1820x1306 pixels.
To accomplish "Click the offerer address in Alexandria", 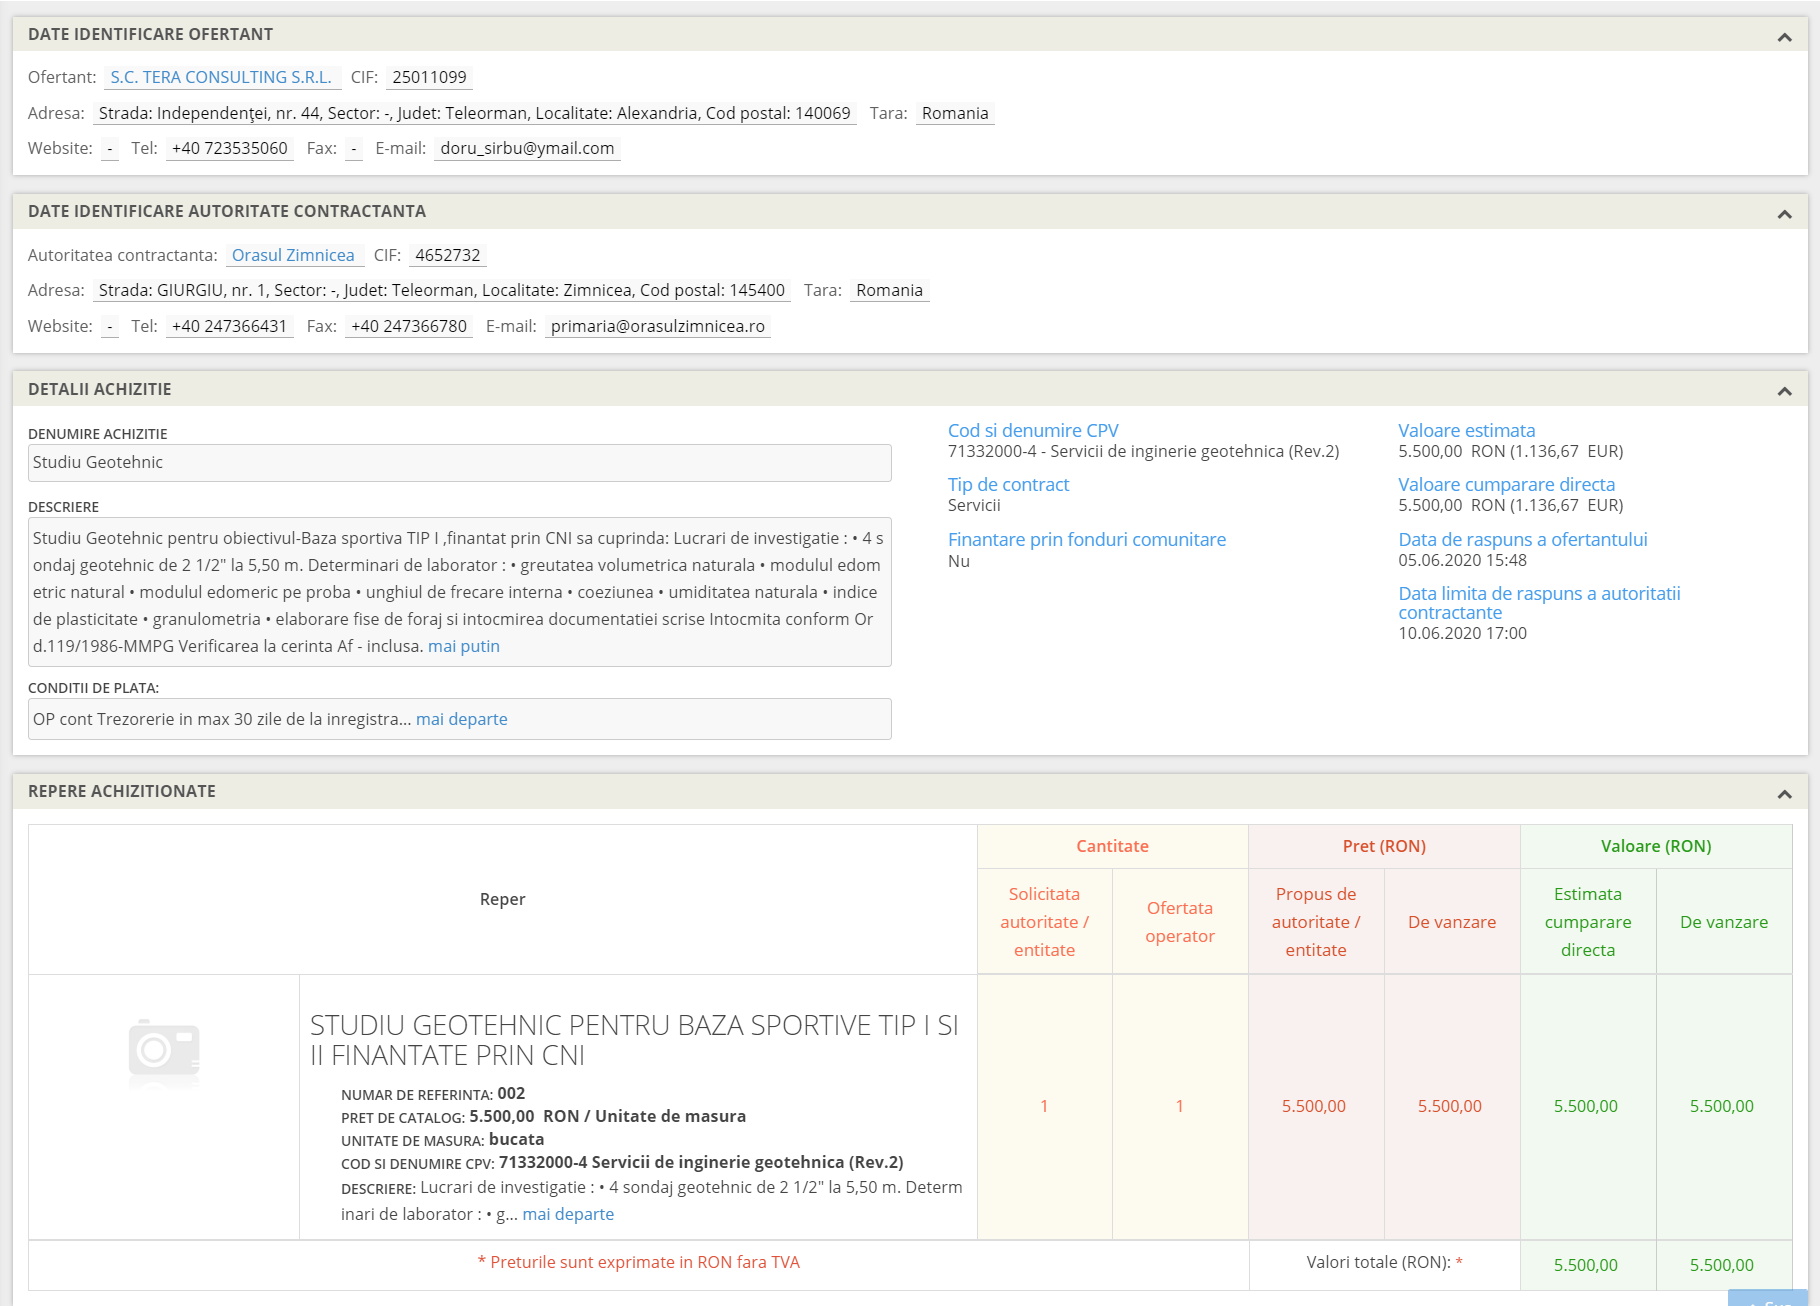I will (474, 113).
